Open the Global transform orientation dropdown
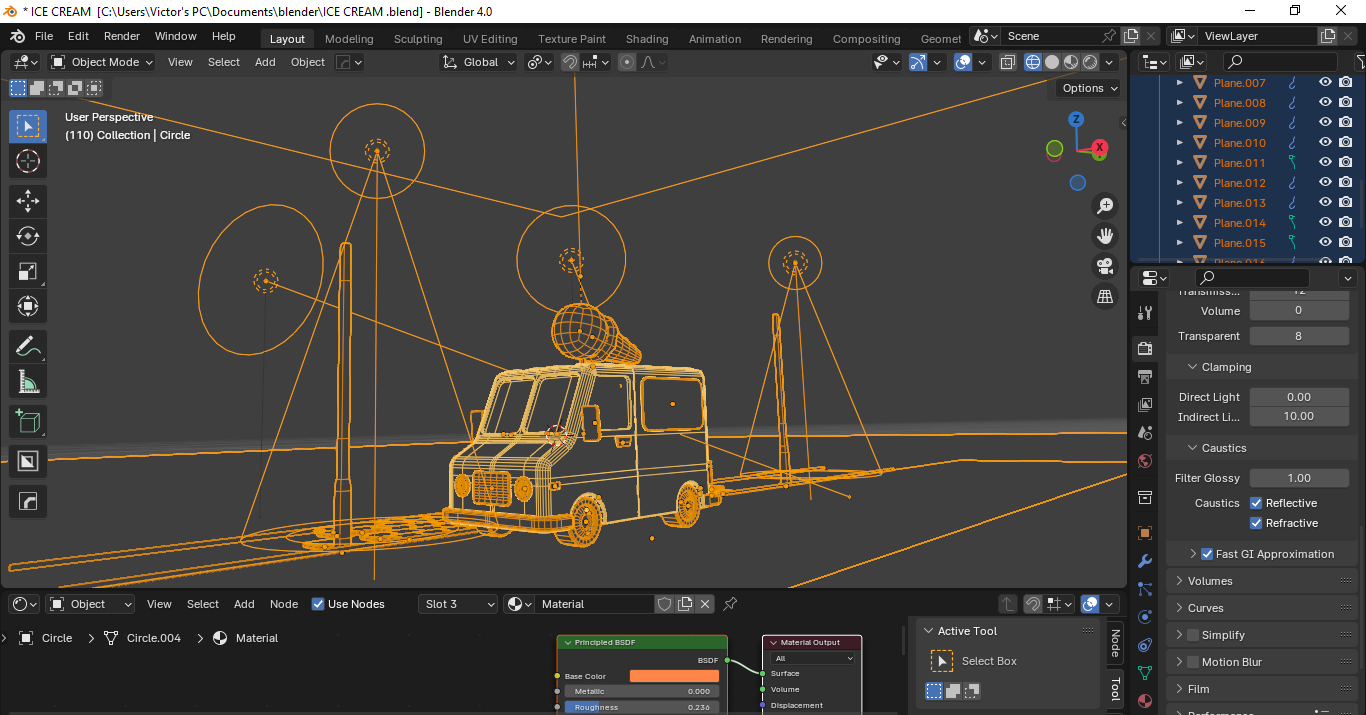 pos(479,62)
